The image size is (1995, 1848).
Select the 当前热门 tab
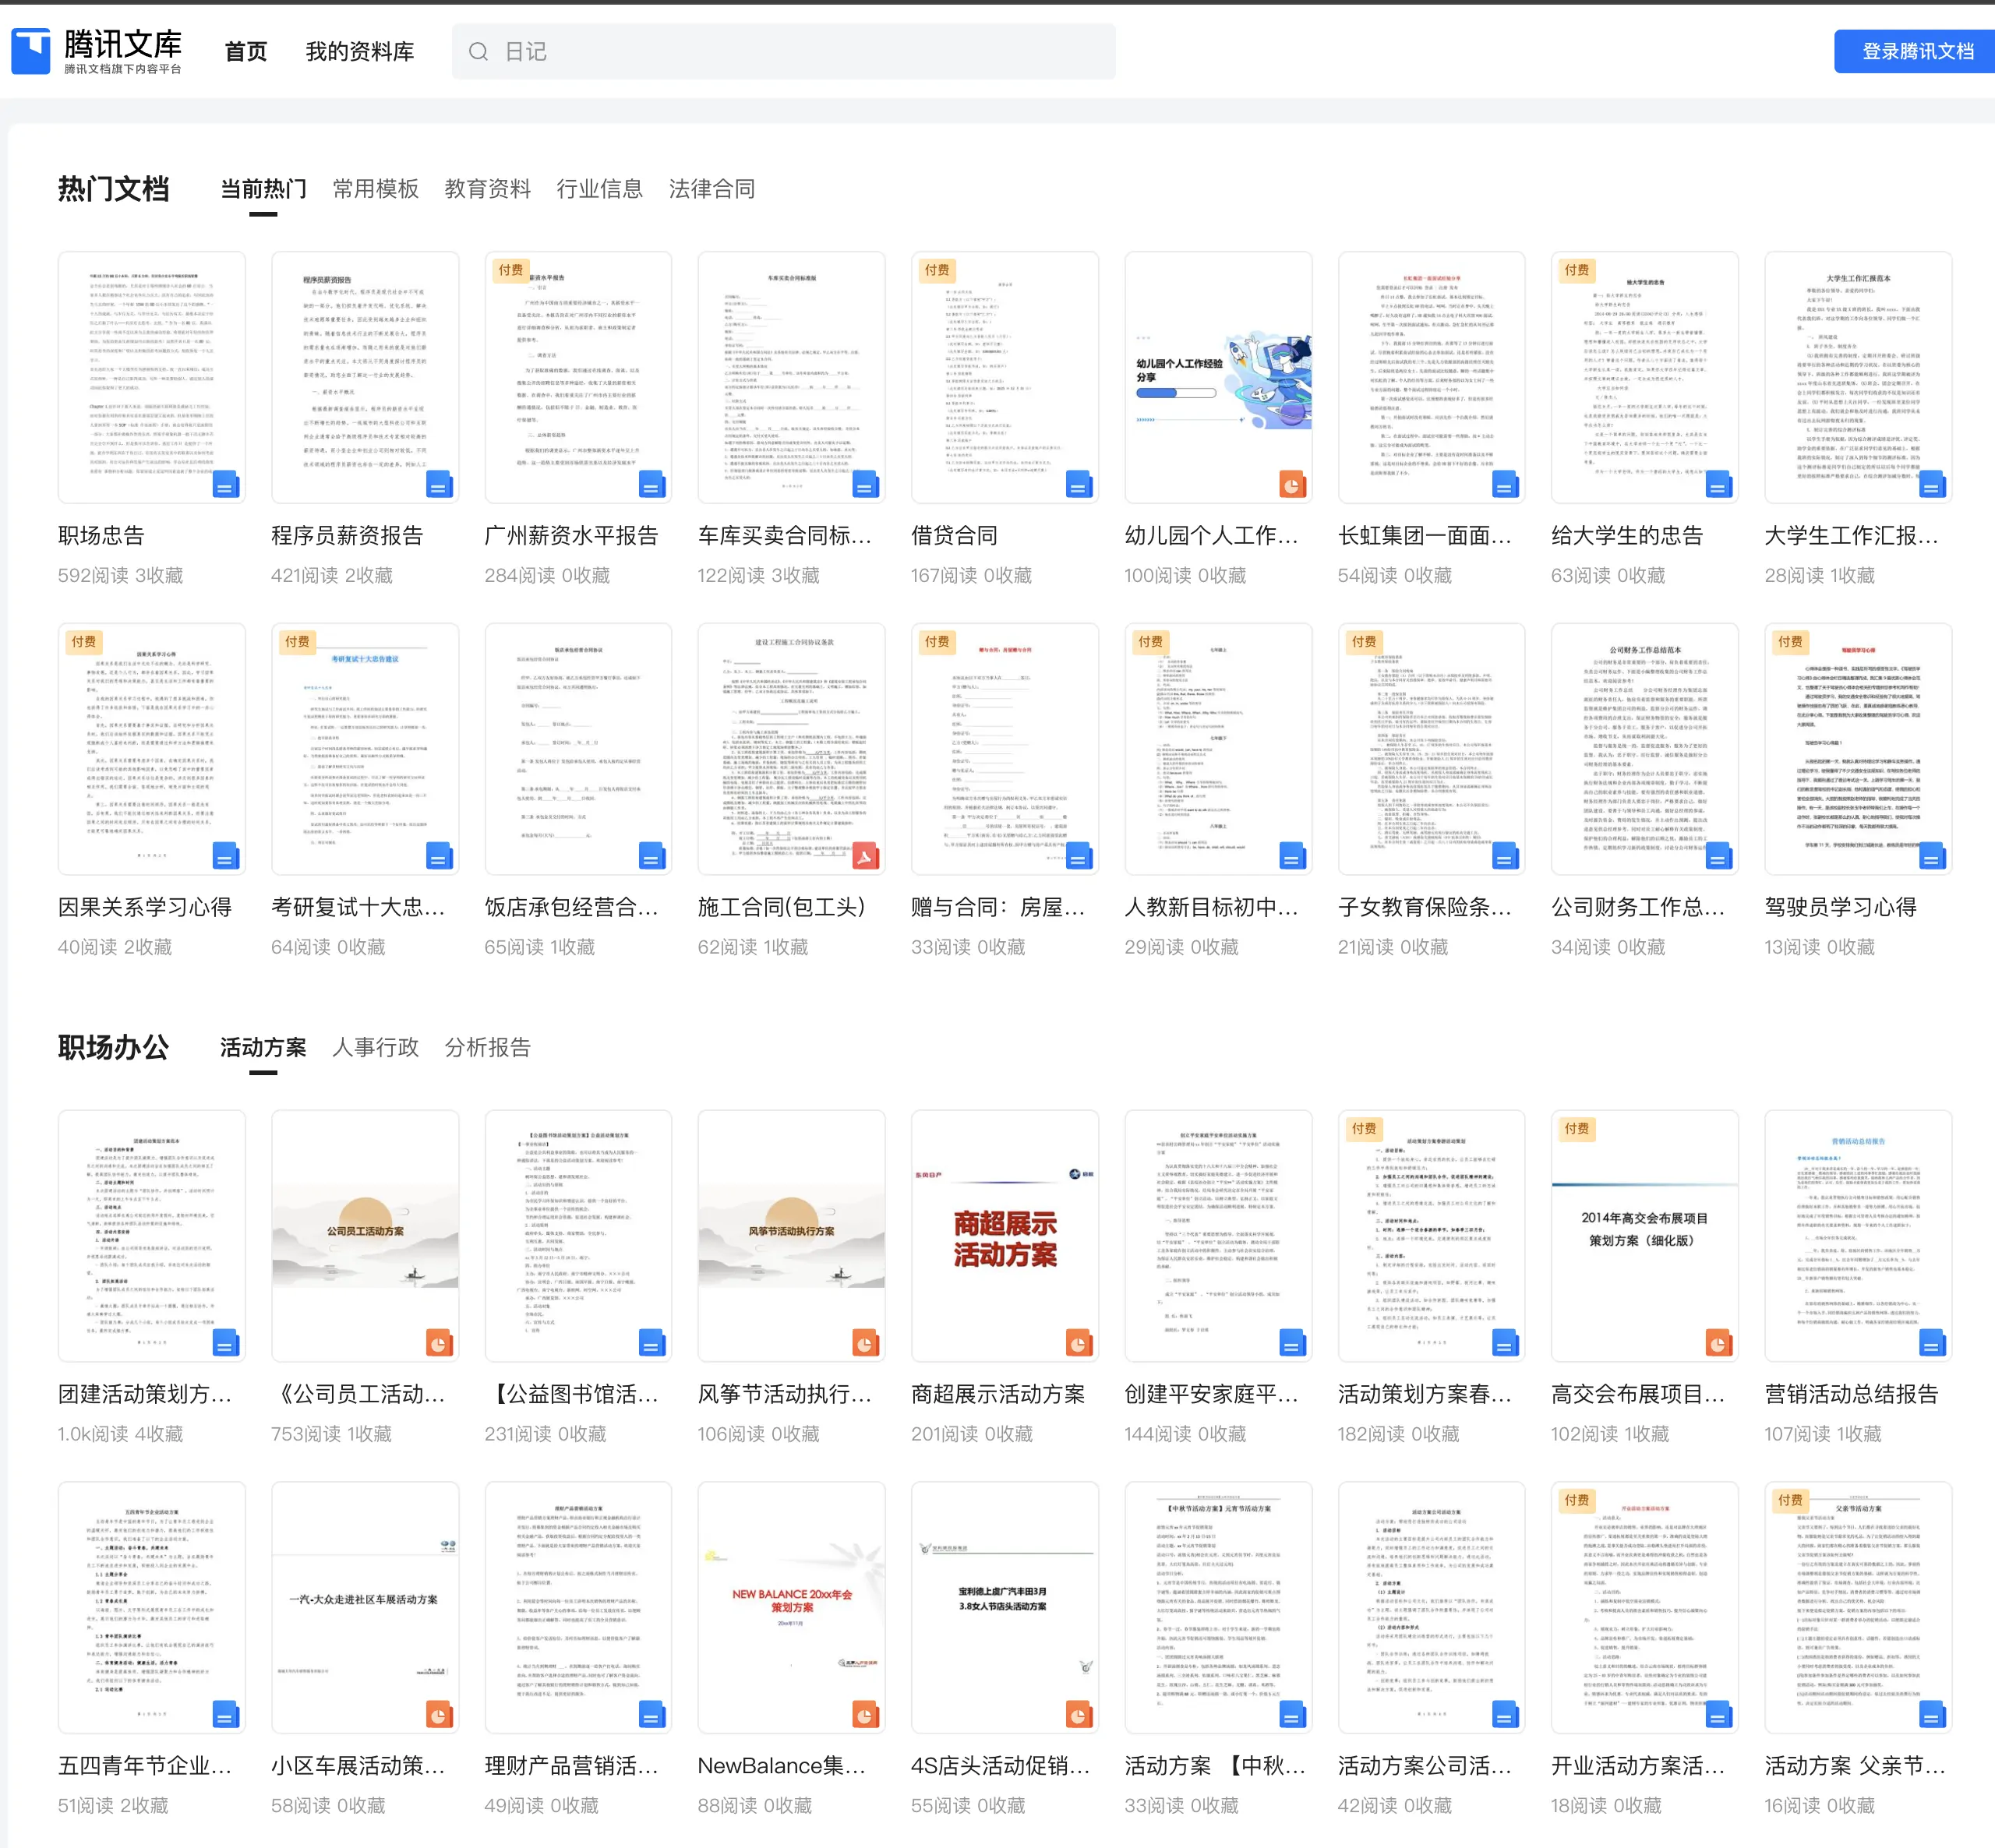point(263,189)
